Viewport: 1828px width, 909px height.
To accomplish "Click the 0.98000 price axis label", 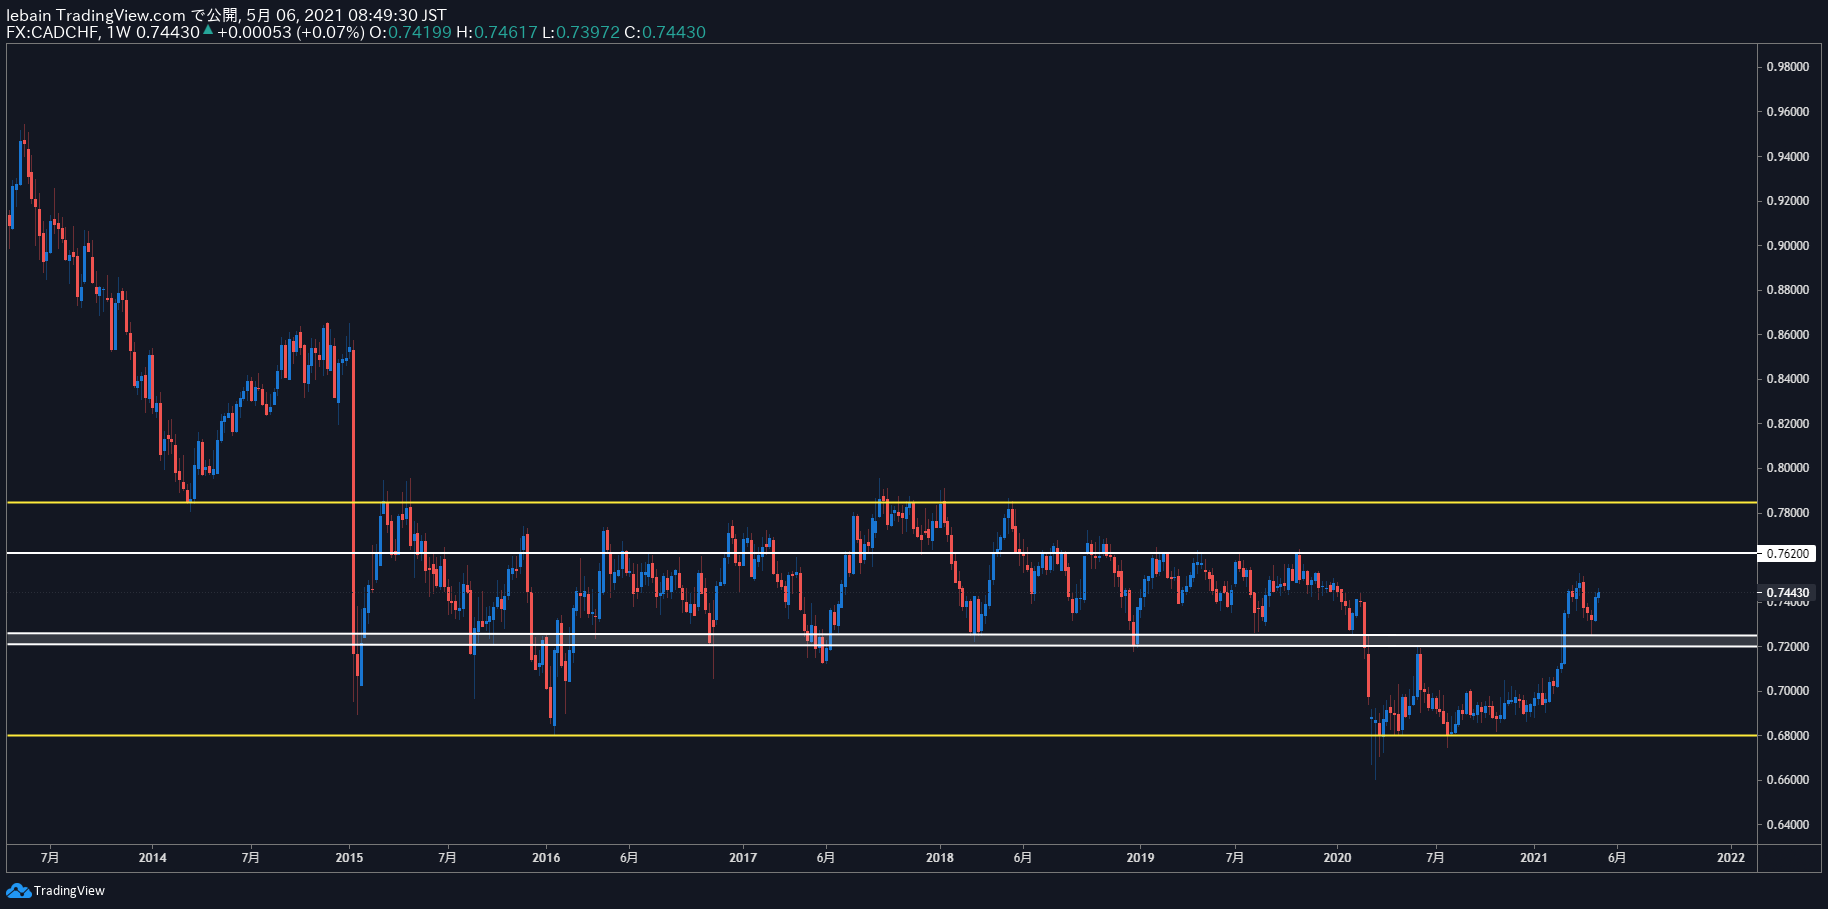I will [1787, 67].
